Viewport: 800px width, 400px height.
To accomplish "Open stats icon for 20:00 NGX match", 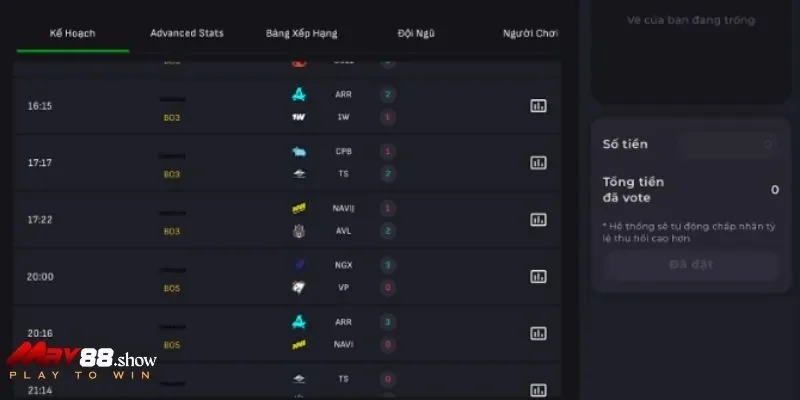I will tap(538, 277).
